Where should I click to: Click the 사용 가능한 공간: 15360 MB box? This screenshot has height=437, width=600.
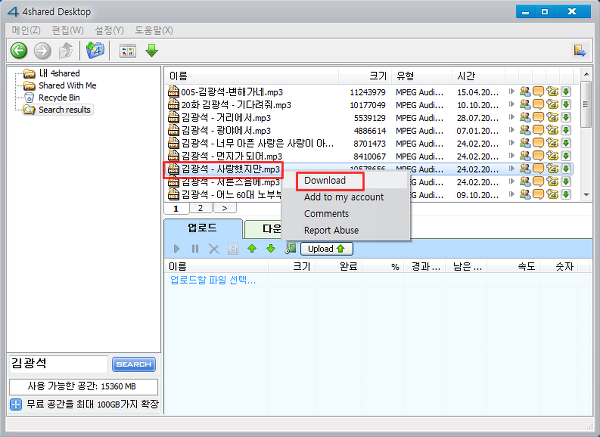point(83,386)
